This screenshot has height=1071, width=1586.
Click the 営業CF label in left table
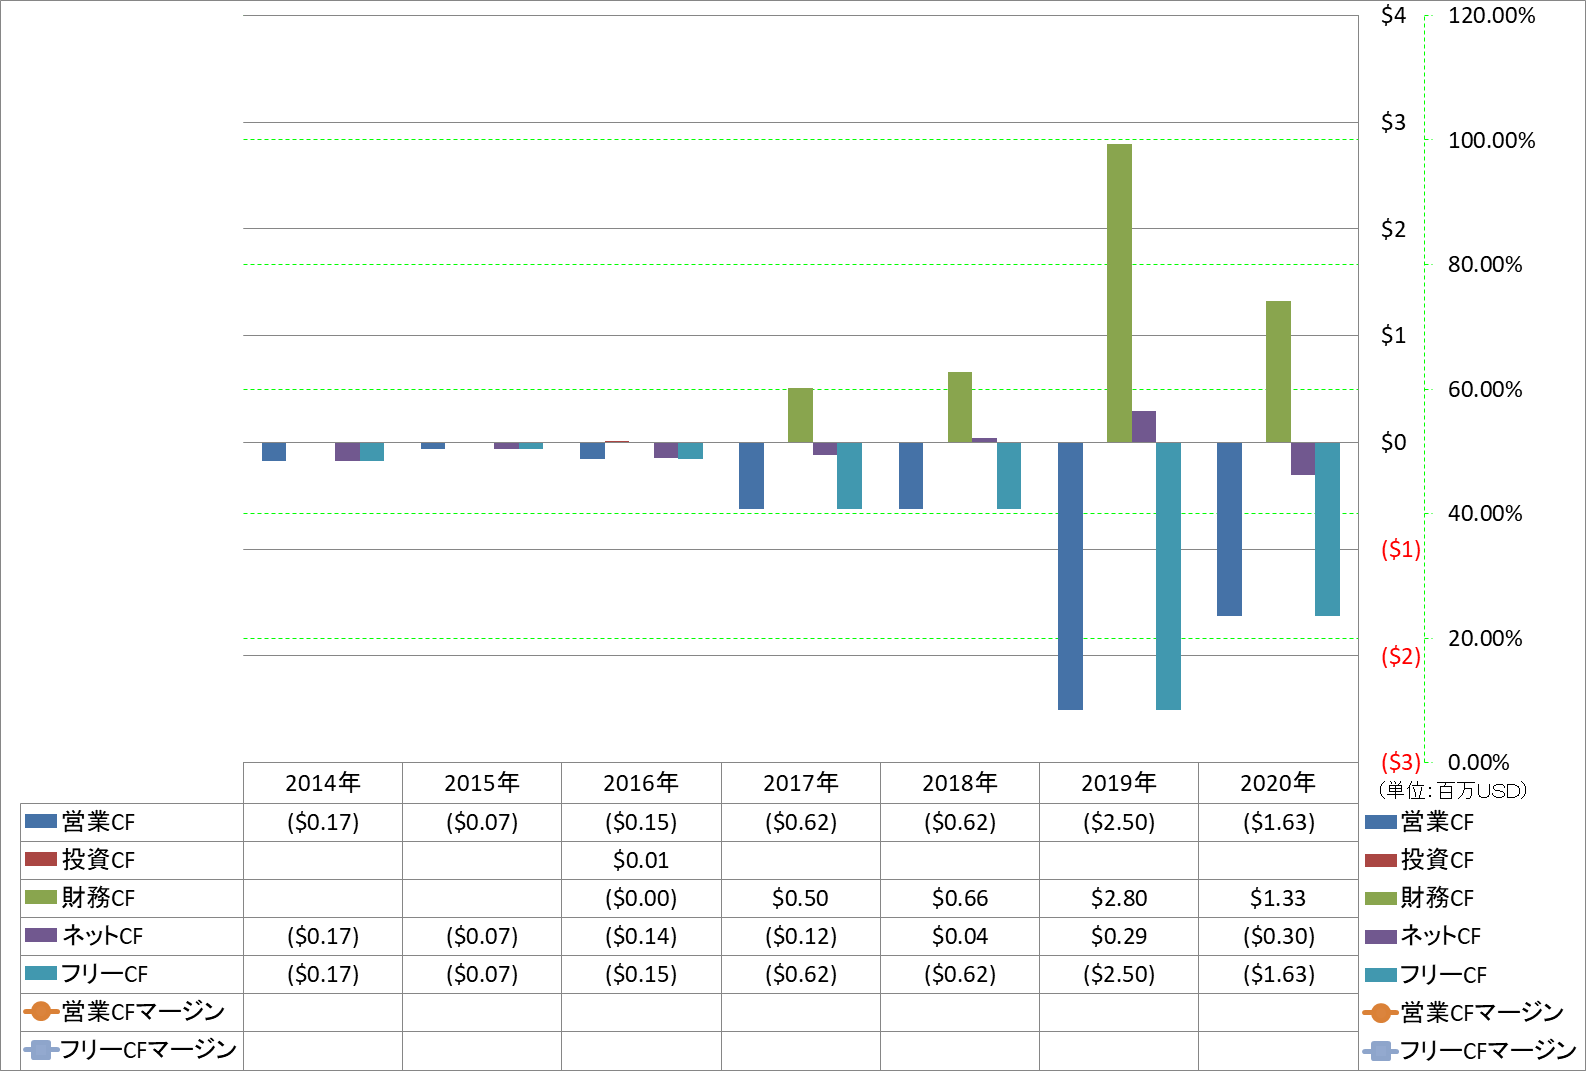point(98,822)
